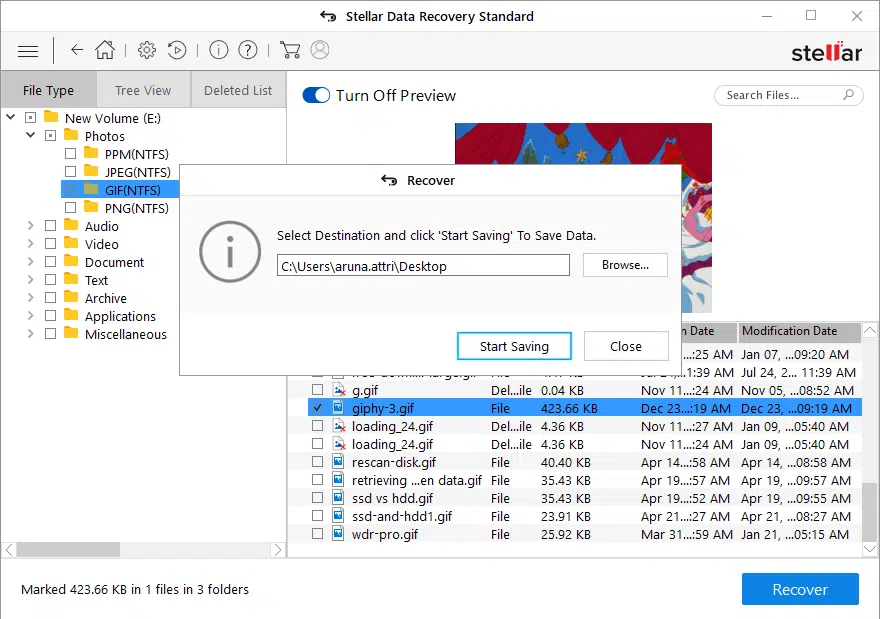Click the Miscellaneous folder icon

pyautogui.click(x=71, y=333)
